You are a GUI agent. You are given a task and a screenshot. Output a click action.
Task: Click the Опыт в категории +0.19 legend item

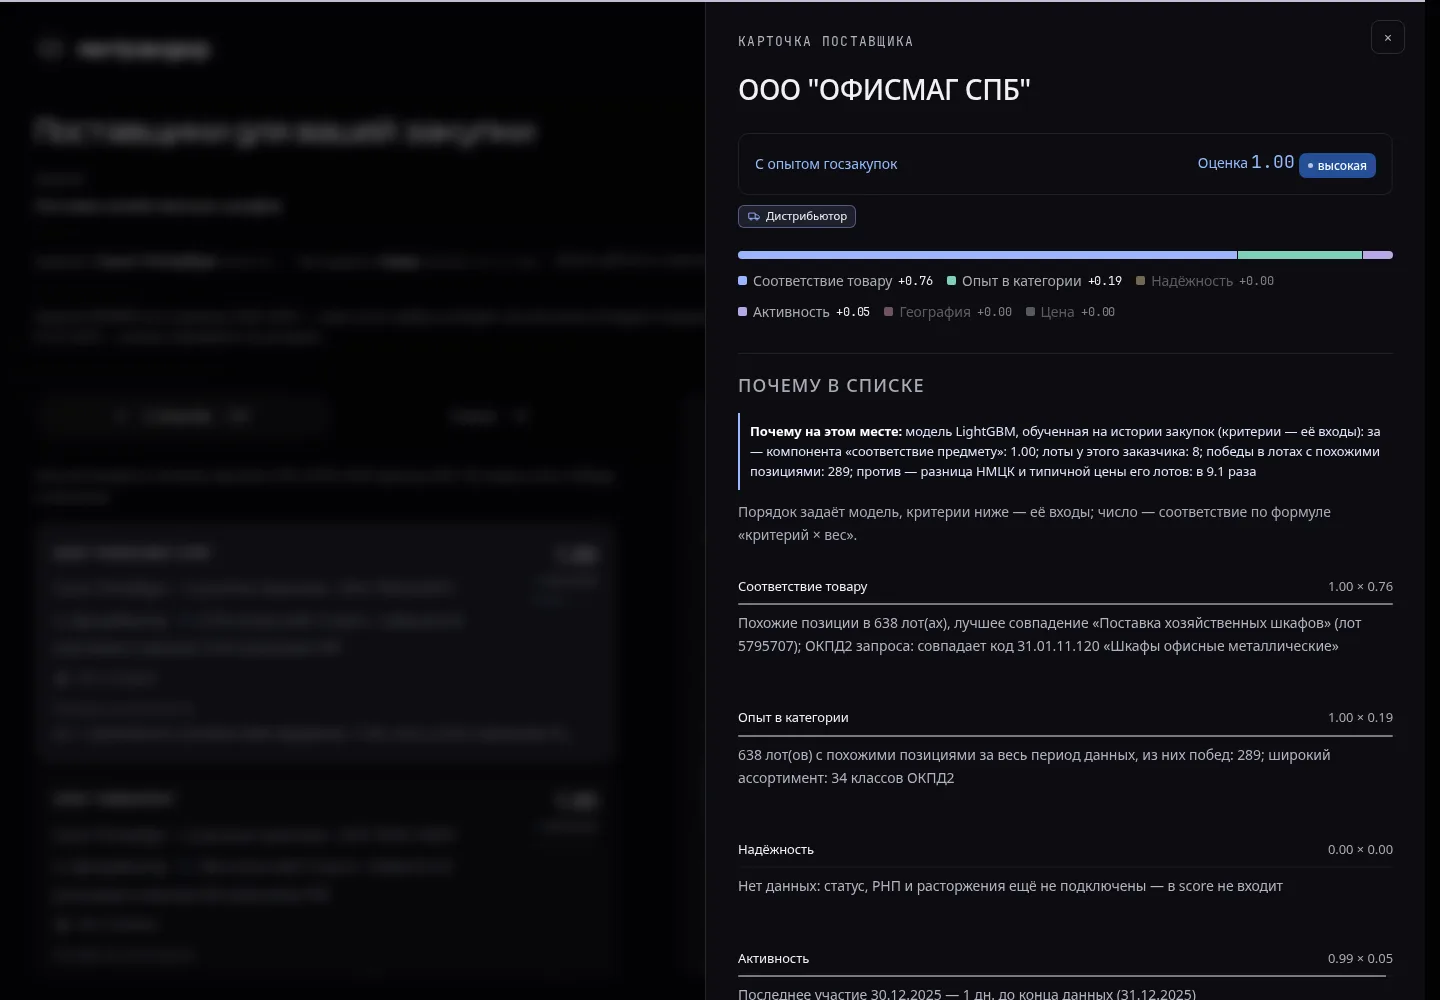[1034, 281]
